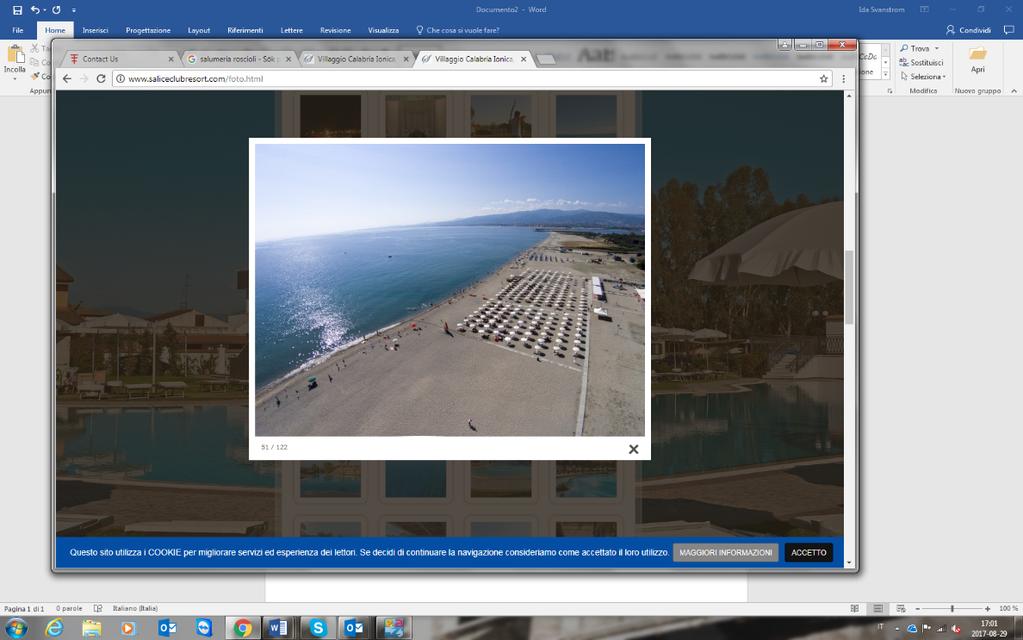The image size is (1023, 640).
Task: Bookmark this page with the star icon
Action: tap(824, 79)
